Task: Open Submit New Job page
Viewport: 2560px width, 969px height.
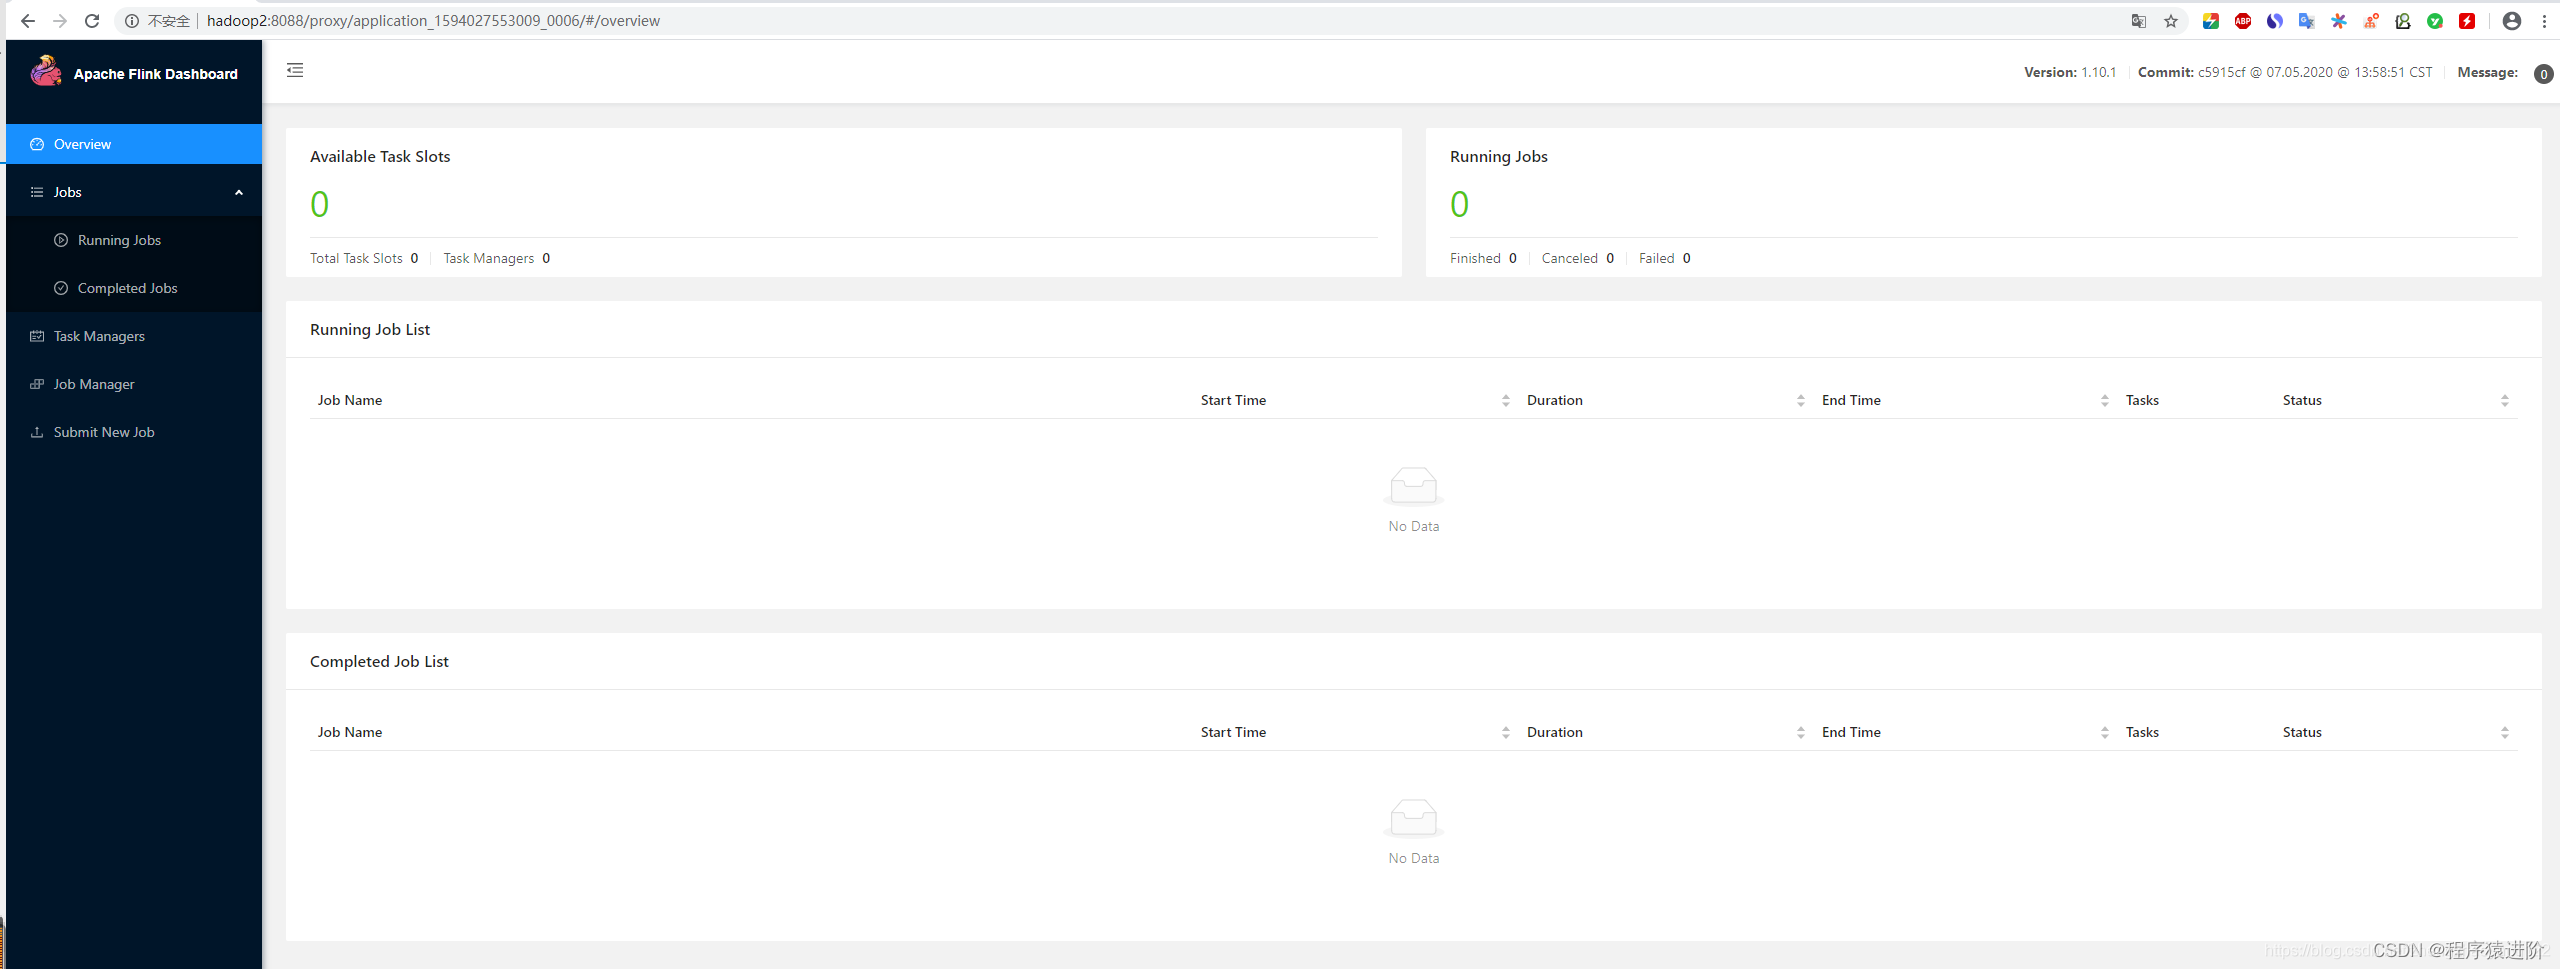Action: point(134,432)
